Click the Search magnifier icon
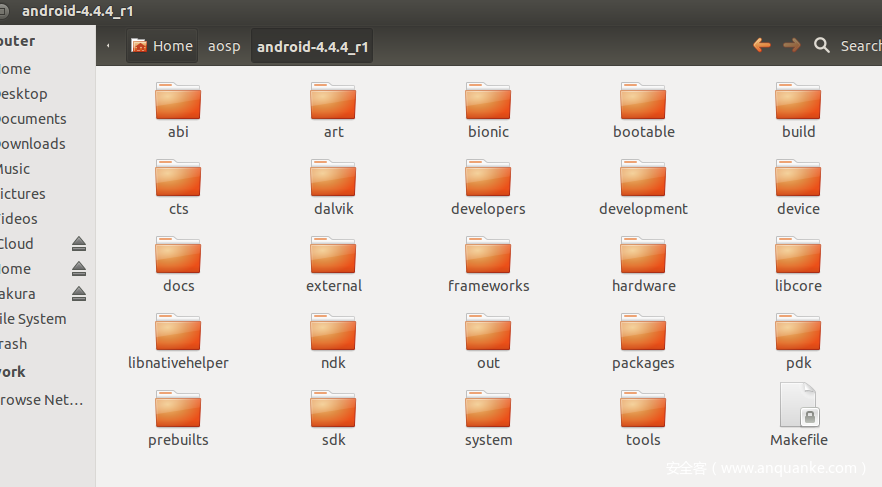This screenshot has width=882, height=487. 822,45
